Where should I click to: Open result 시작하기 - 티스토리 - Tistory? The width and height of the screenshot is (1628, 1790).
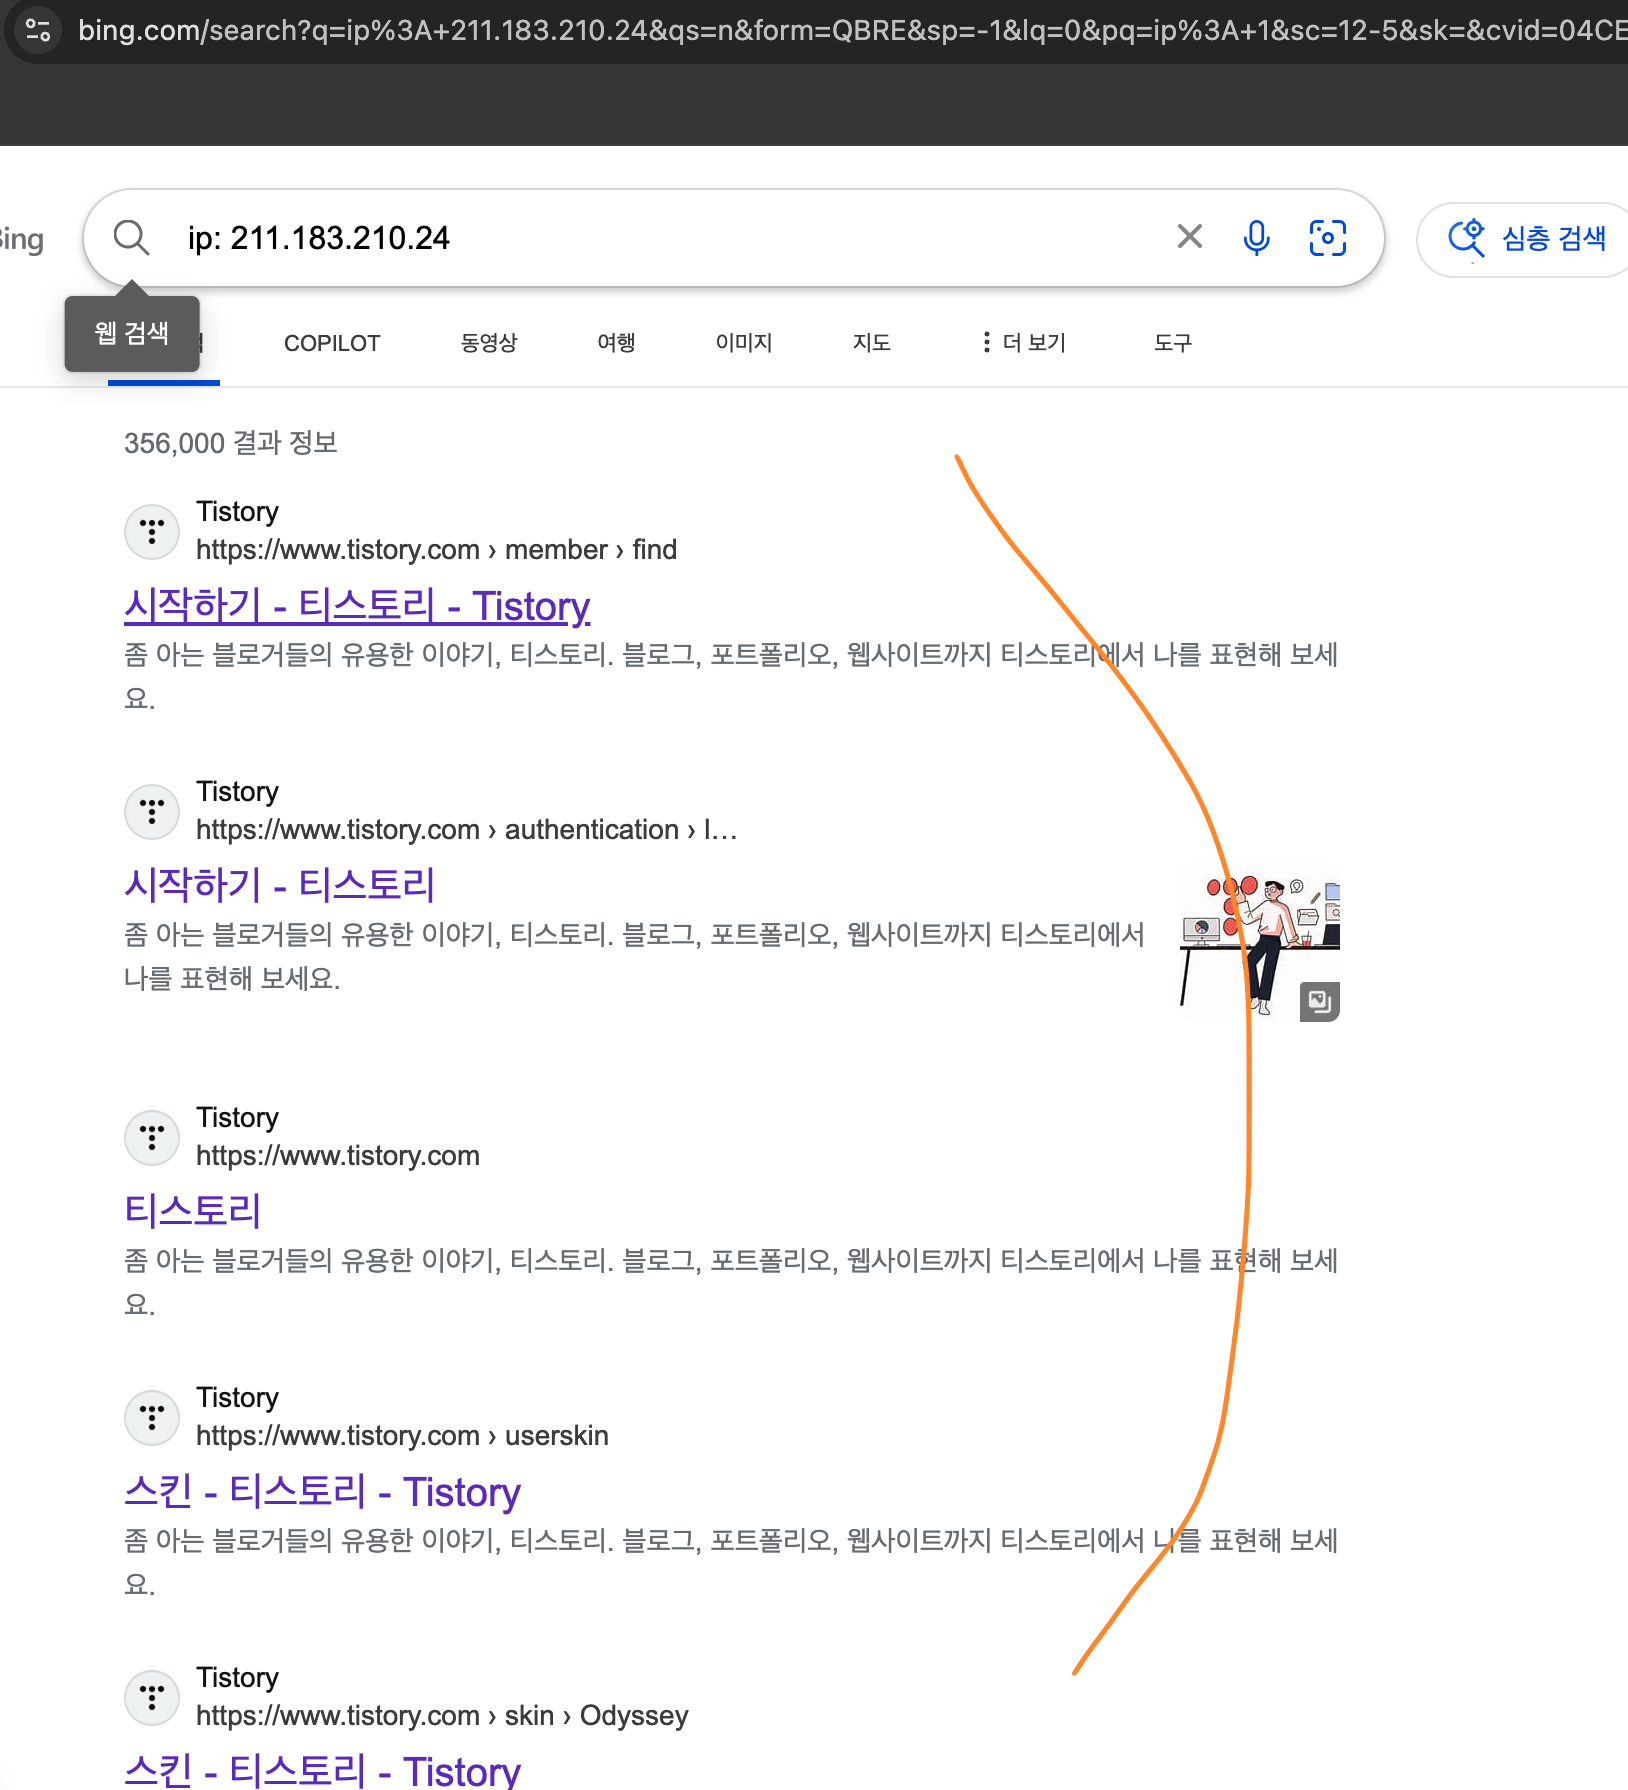tap(357, 606)
